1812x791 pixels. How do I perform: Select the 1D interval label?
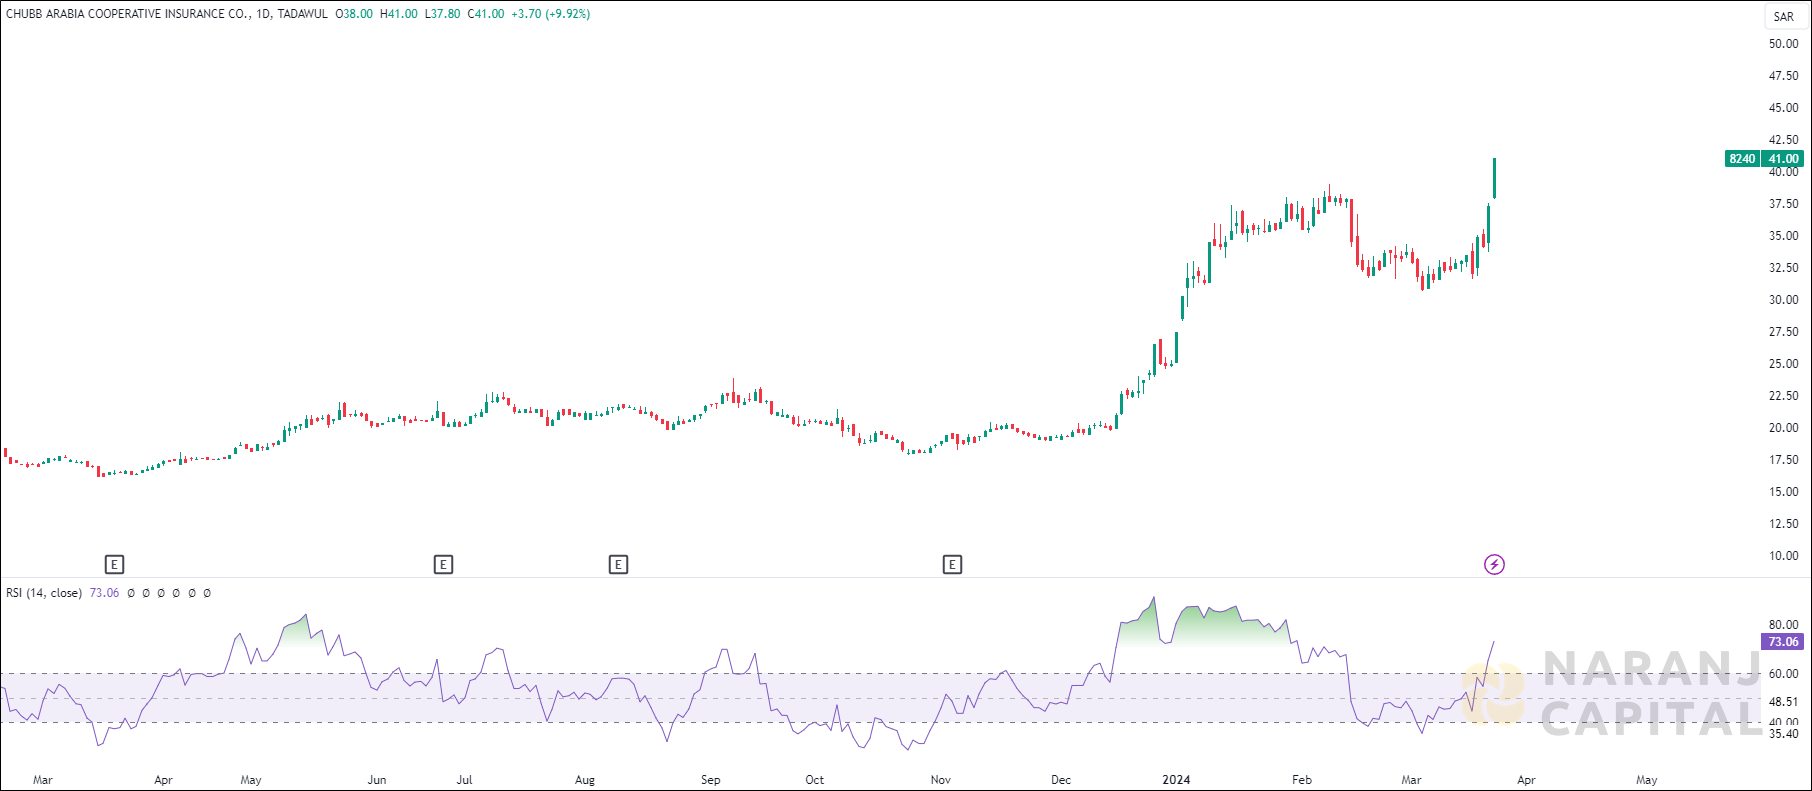coord(263,14)
